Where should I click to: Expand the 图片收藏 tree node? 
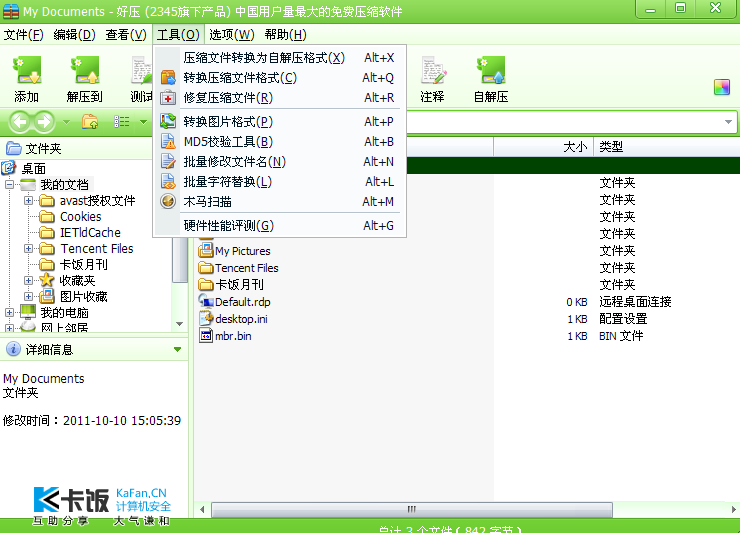click(28, 296)
